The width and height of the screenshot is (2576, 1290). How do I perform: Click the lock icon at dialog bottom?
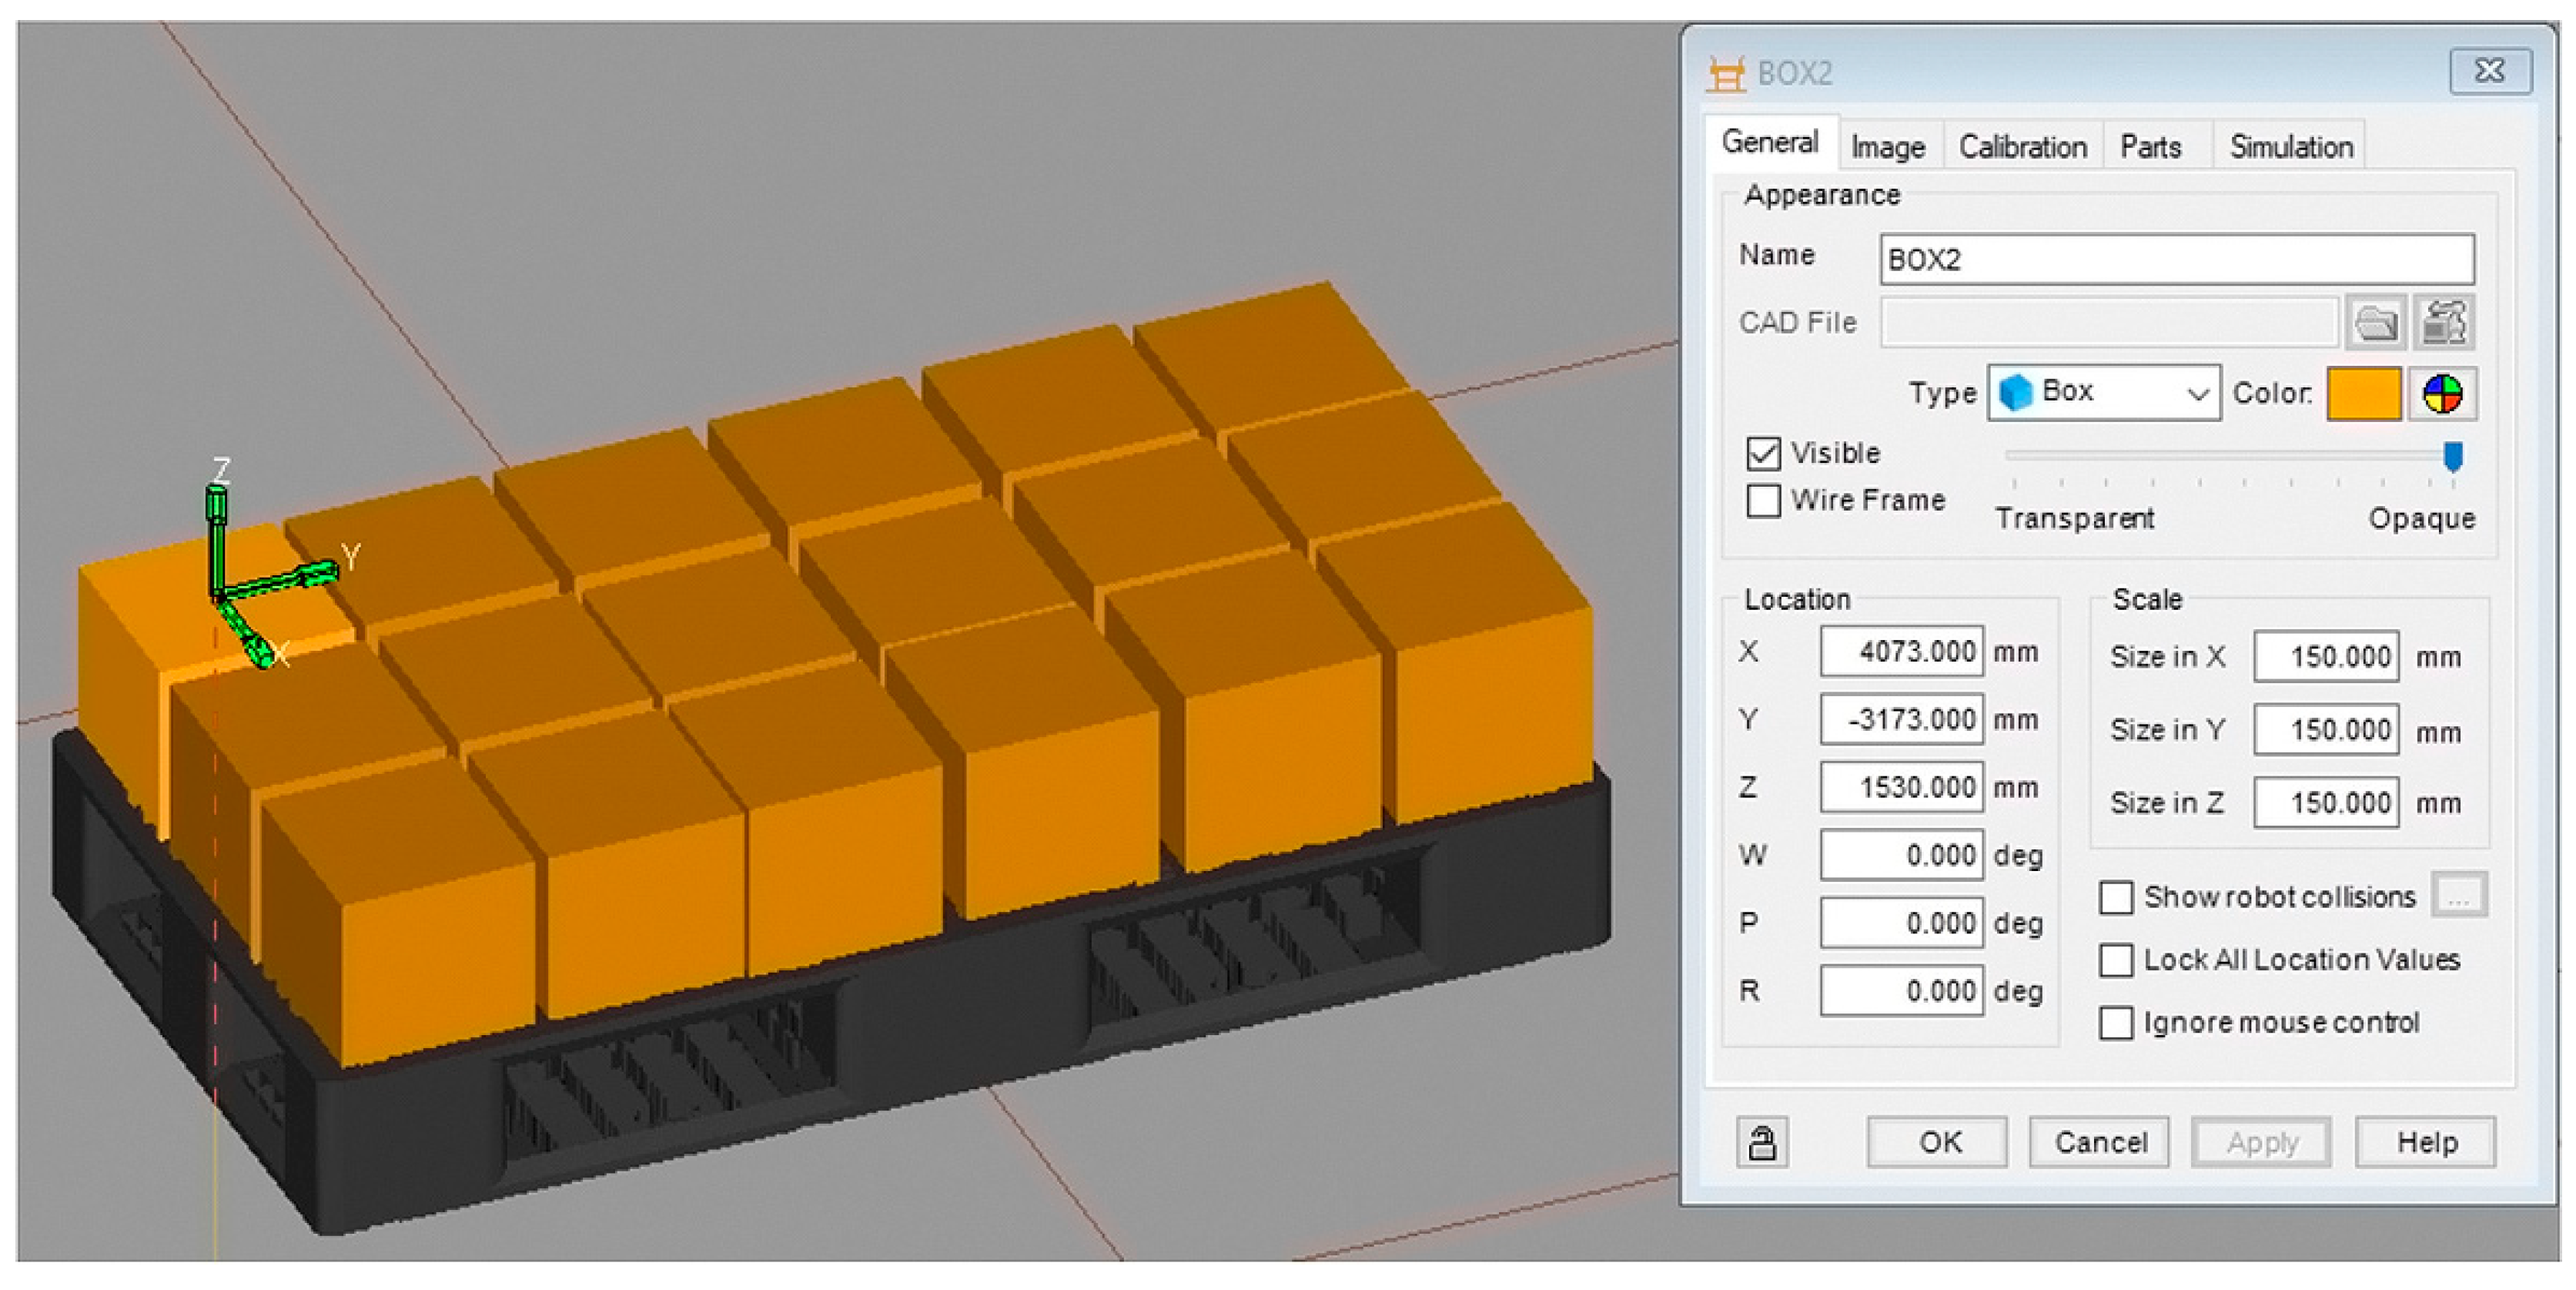[x=1762, y=1142]
